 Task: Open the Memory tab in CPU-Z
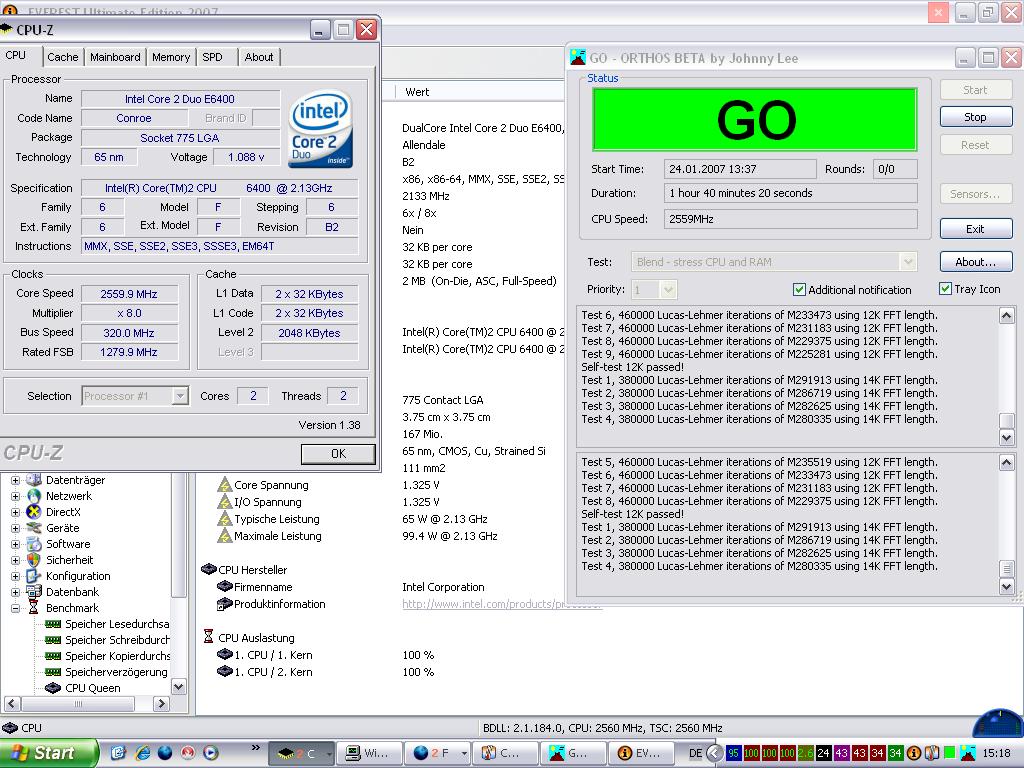pyautogui.click(x=170, y=57)
